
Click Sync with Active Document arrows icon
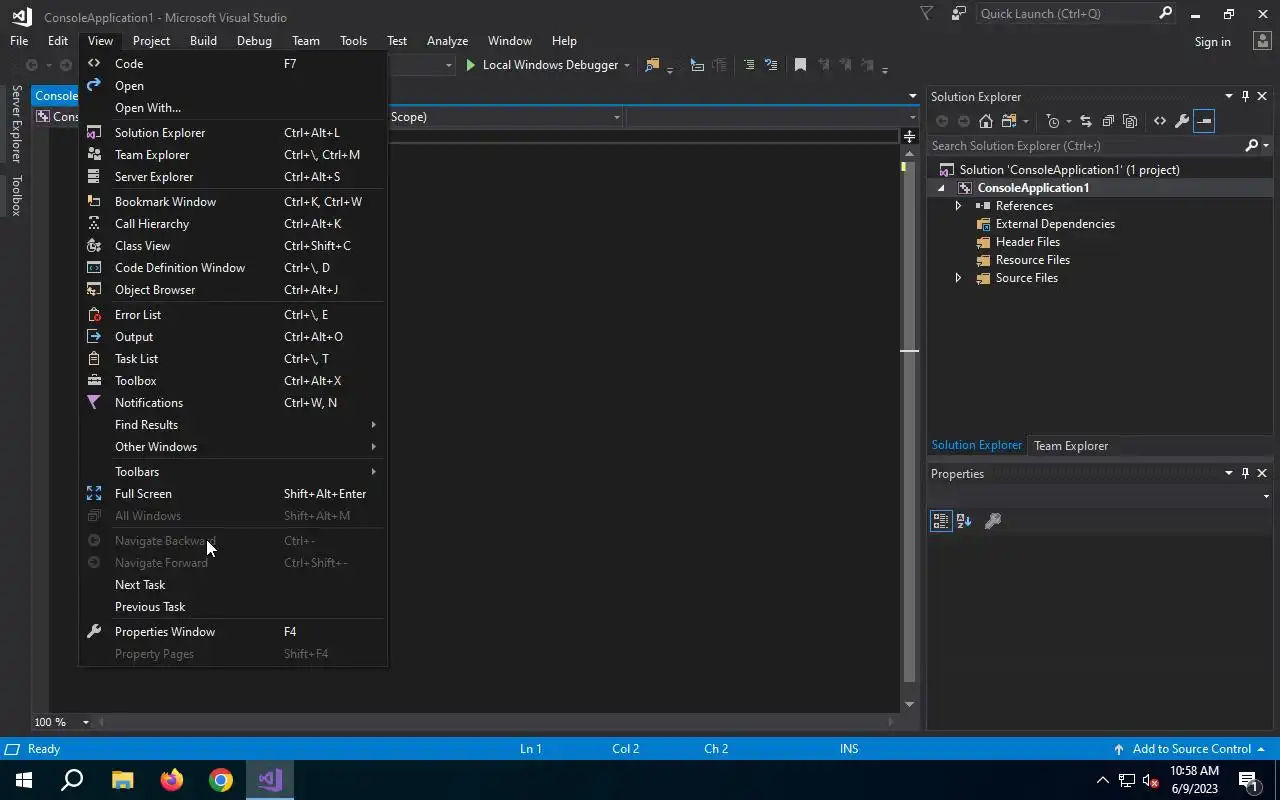(x=1085, y=121)
